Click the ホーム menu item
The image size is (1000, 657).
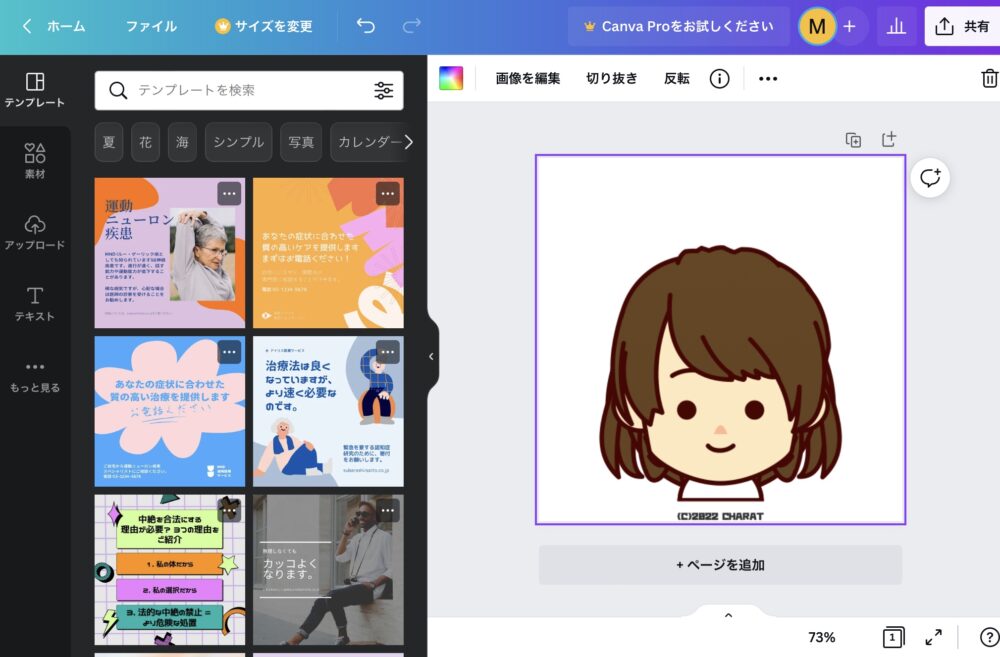pyautogui.click(x=66, y=26)
